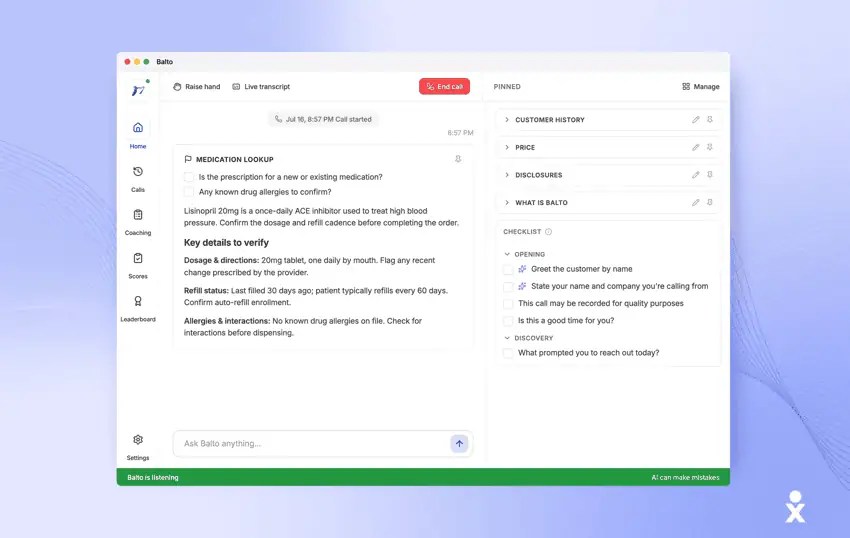Screen dimensions: 850x538
Task: Select the Leaderboard label in sidebar
Action: pos(138,319)
